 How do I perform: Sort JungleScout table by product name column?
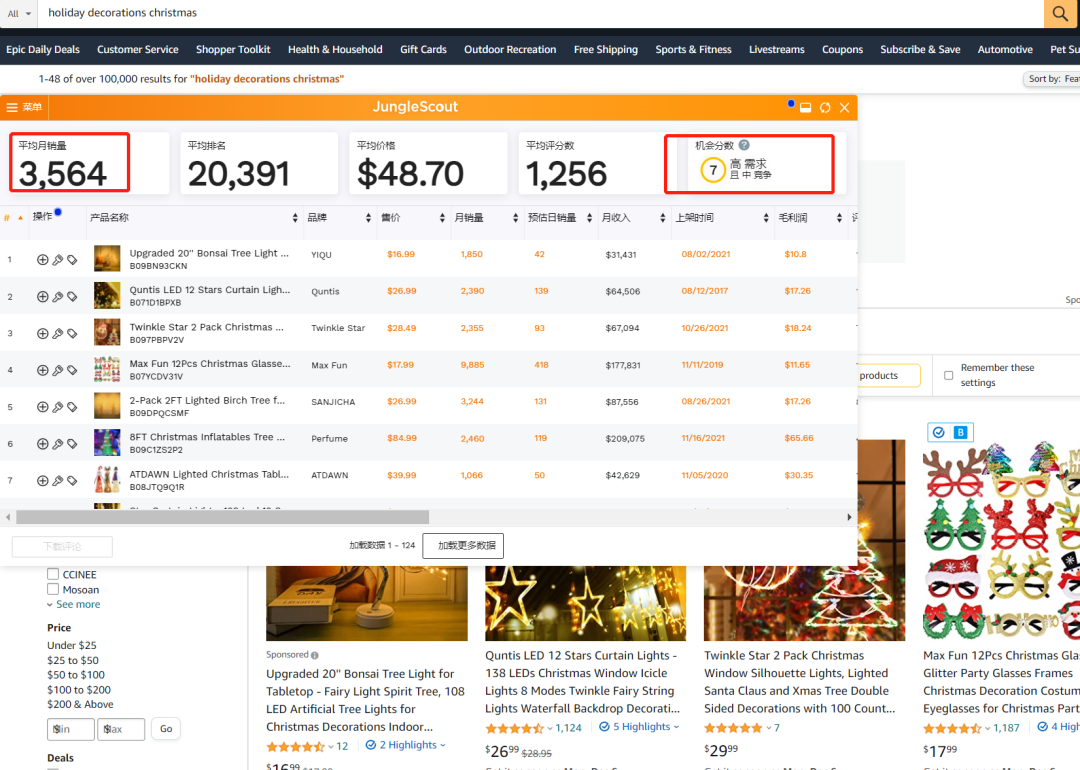[295, 218]
